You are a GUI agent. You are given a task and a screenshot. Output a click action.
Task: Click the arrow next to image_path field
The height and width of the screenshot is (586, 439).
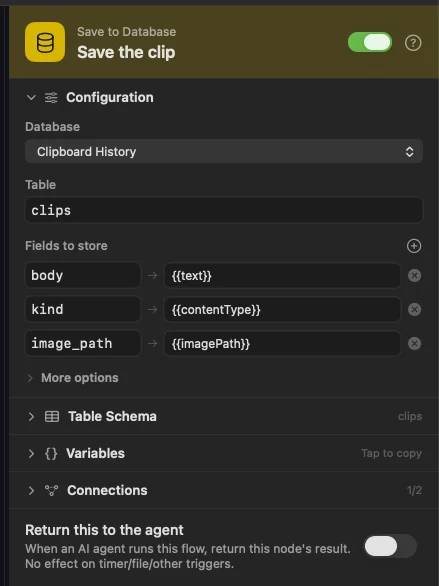[x=152, y=343]
